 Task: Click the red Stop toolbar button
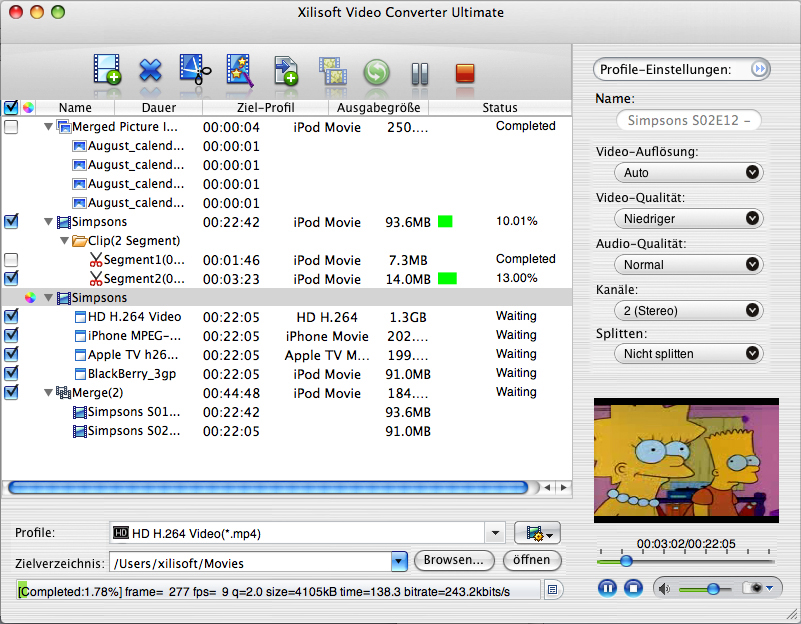(465, 73)
